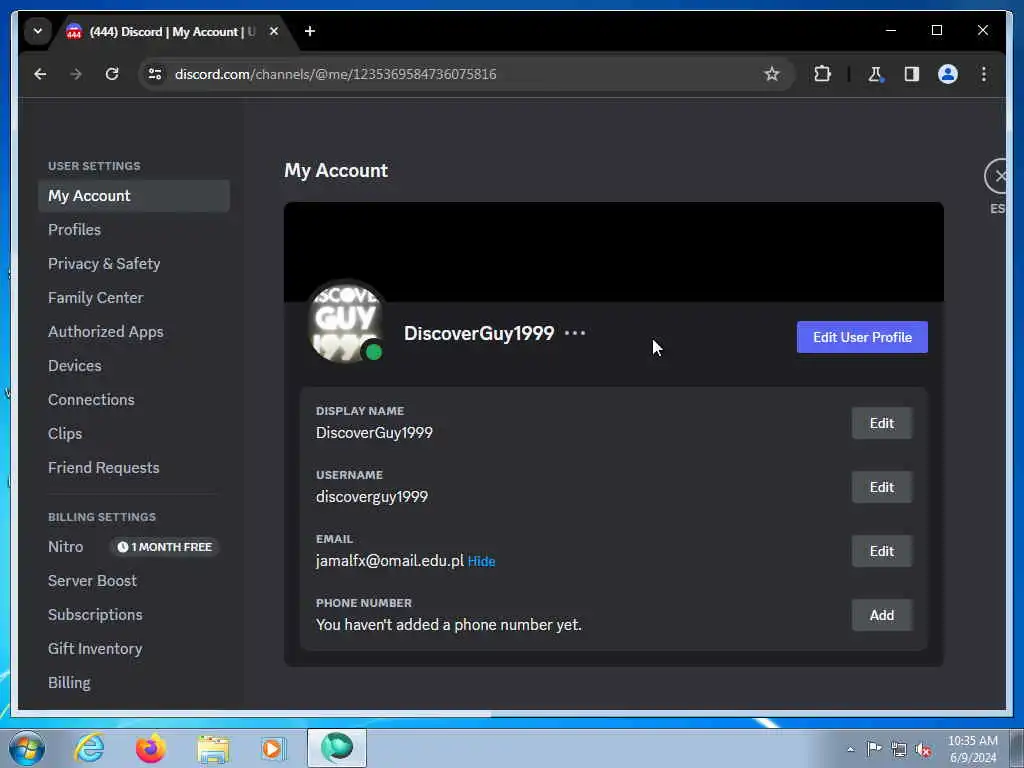
Task: Click Edit User Profile button
Action: [x=862, y=337]
